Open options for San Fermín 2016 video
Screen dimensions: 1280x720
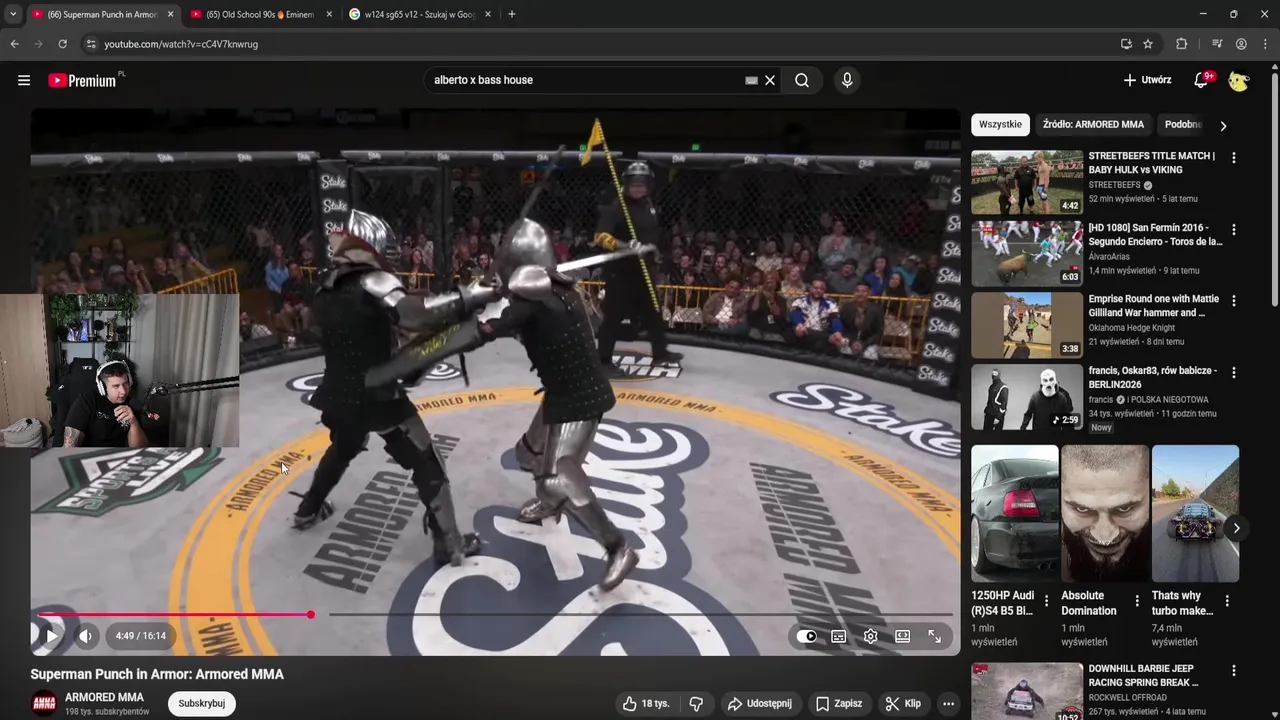click(1233, 229)
